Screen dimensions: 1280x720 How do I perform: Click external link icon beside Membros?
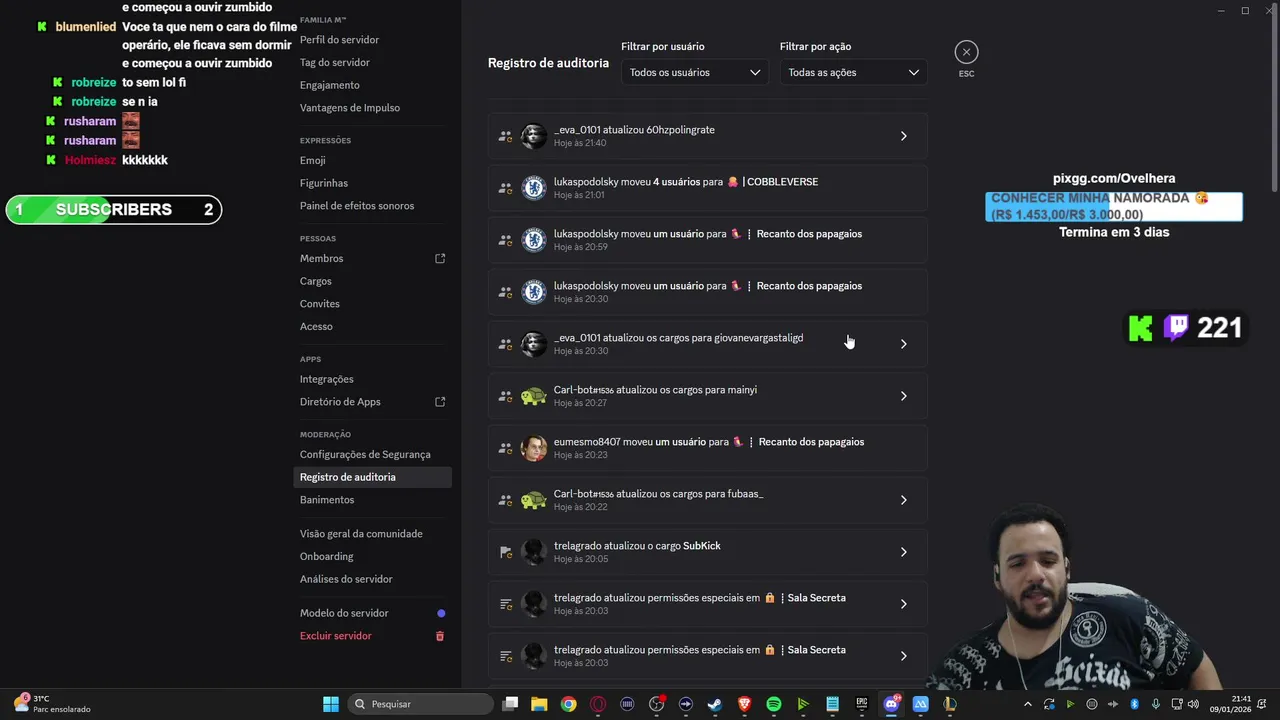click(x=440, y=258)
